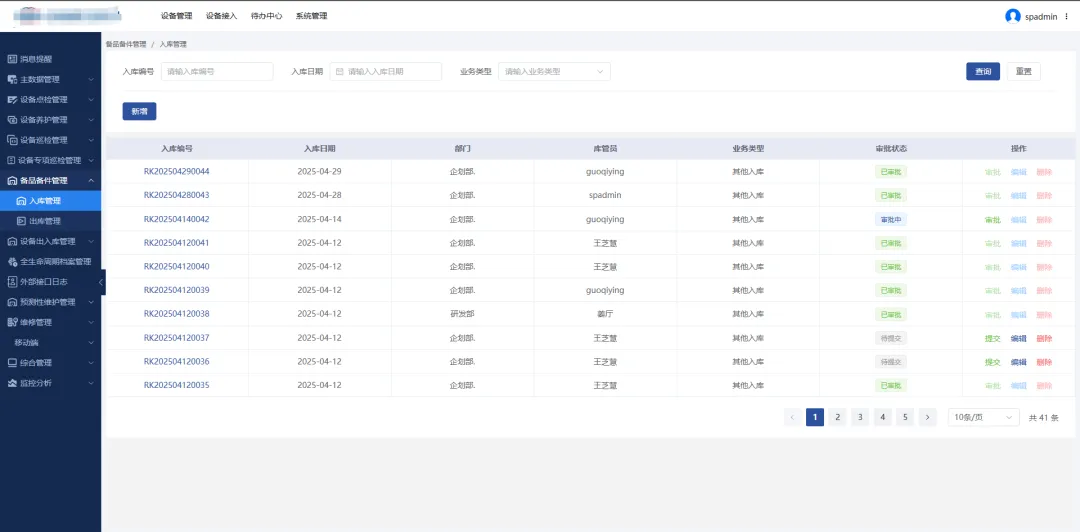Click the 新增 button

pyautogui.click(x=139, y=111)
